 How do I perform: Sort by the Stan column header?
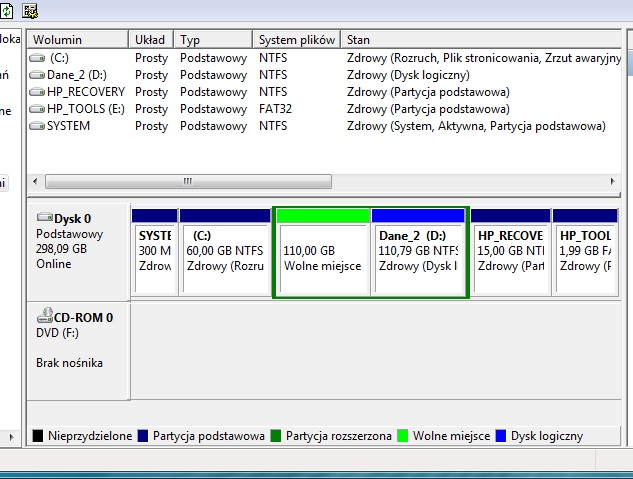[x=481, y=40]
